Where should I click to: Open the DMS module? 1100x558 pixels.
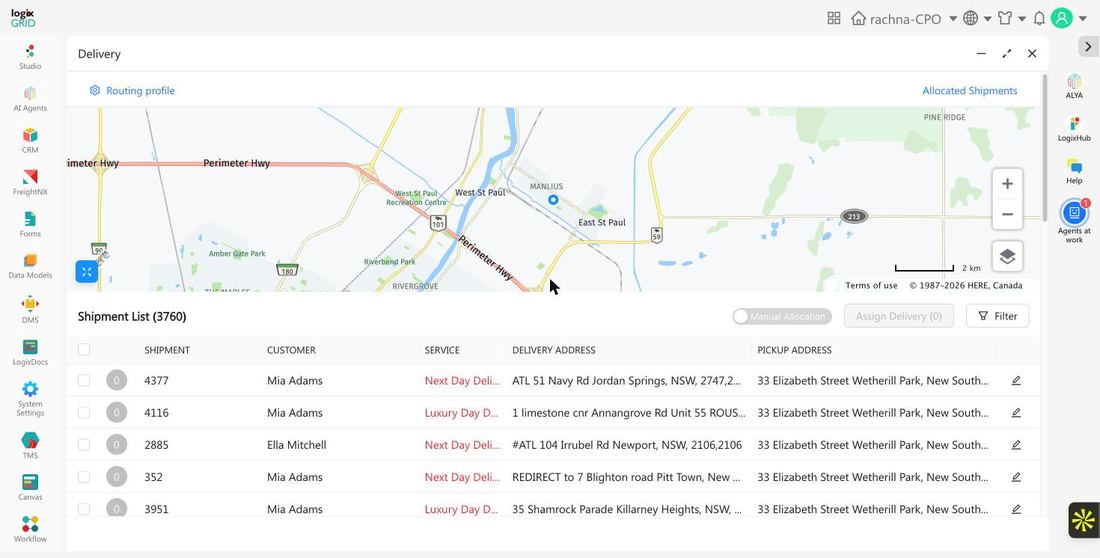[x=29, y=310]
